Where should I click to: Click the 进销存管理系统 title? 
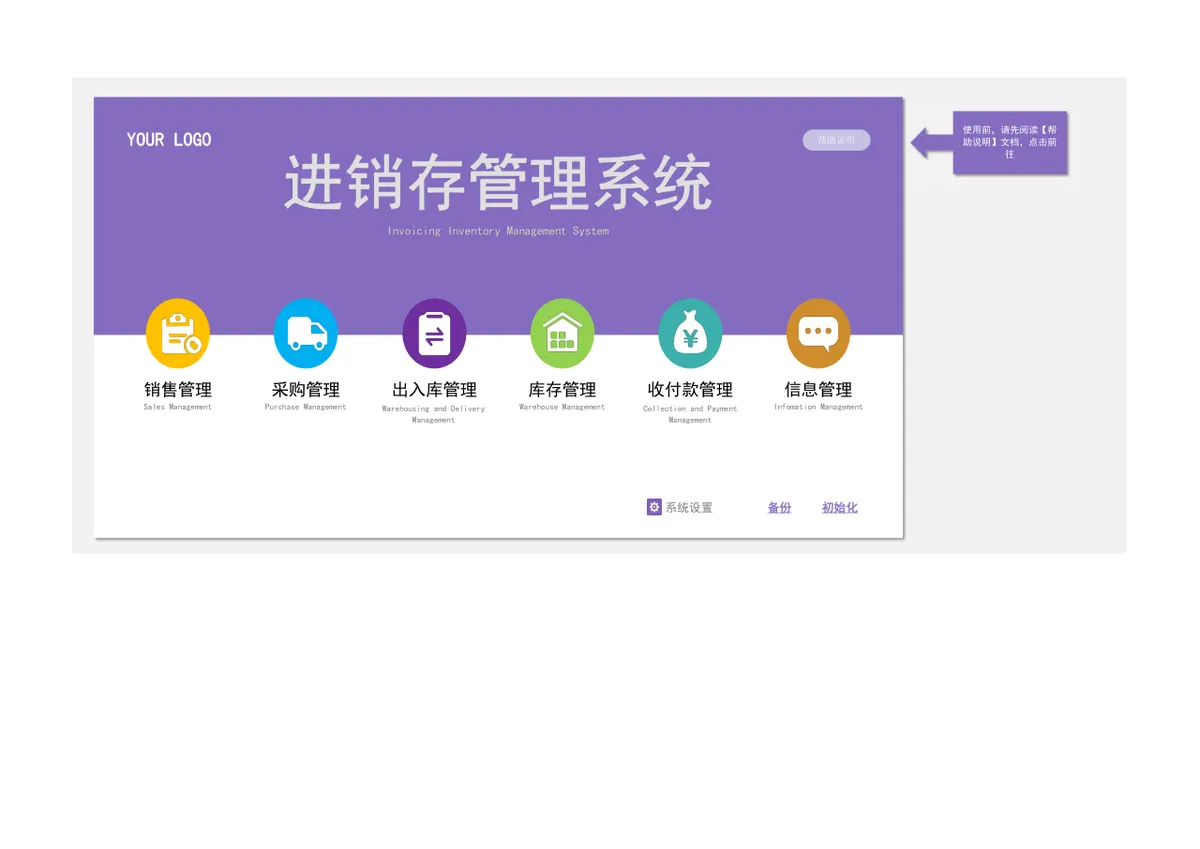pyautogui.click(x=498, y=182)
